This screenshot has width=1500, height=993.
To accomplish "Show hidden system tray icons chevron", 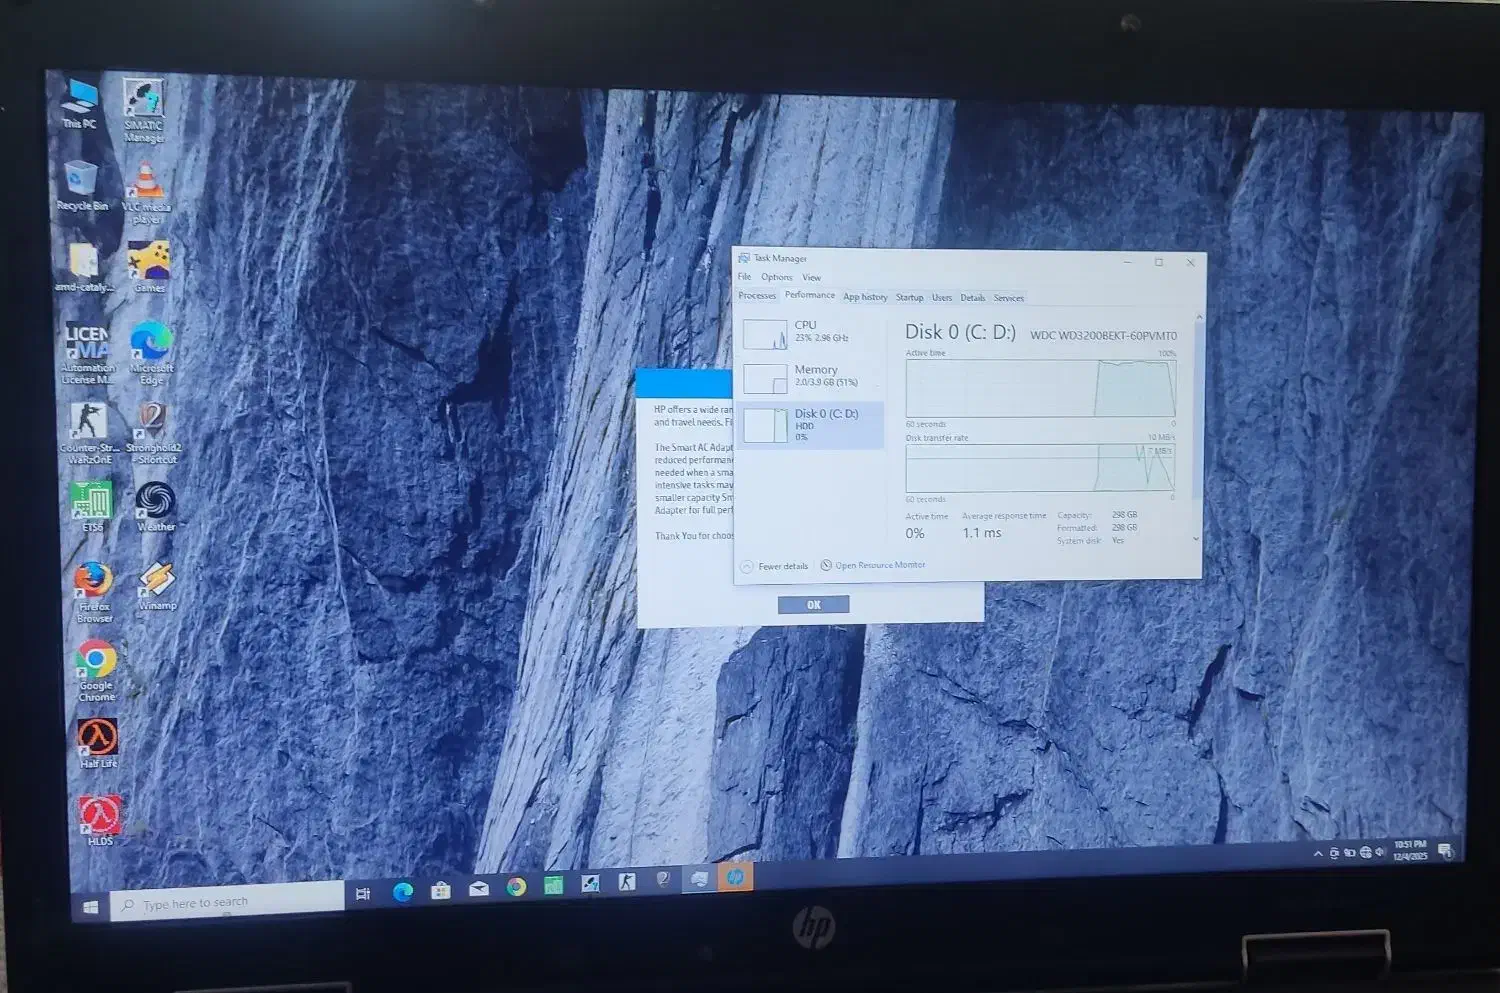I will (1318, 853).
